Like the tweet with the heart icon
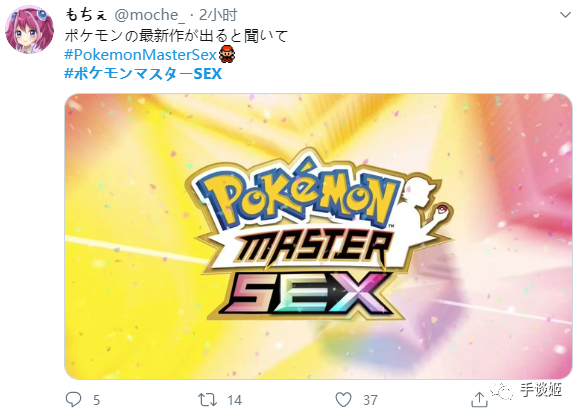 tap(343, 400)
